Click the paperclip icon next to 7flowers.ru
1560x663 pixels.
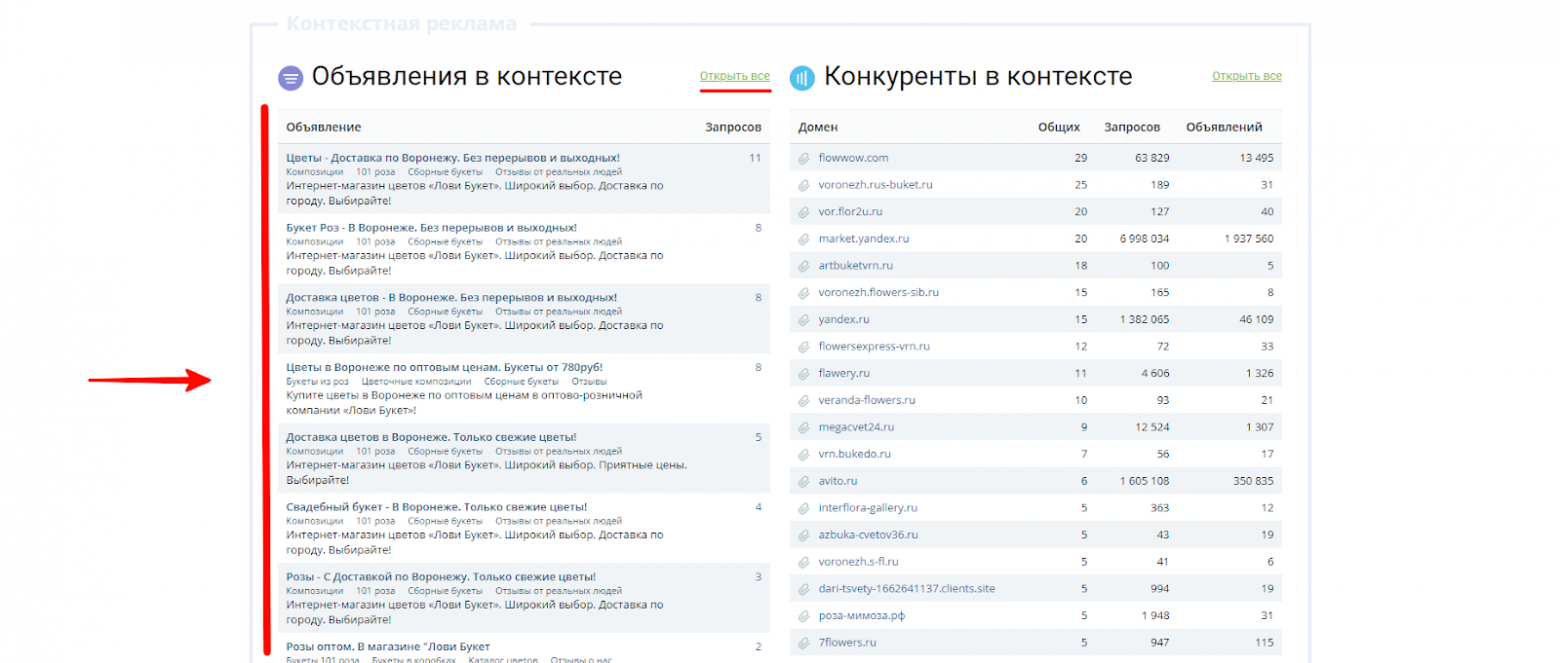click(803, 643)
